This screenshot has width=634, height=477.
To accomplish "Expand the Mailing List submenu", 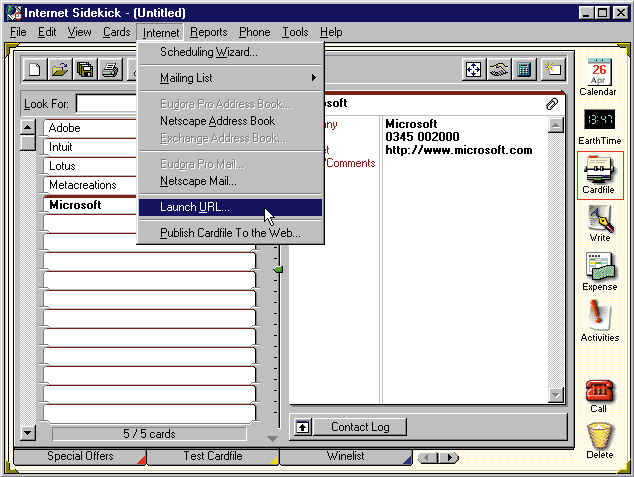I will (230, 78).
